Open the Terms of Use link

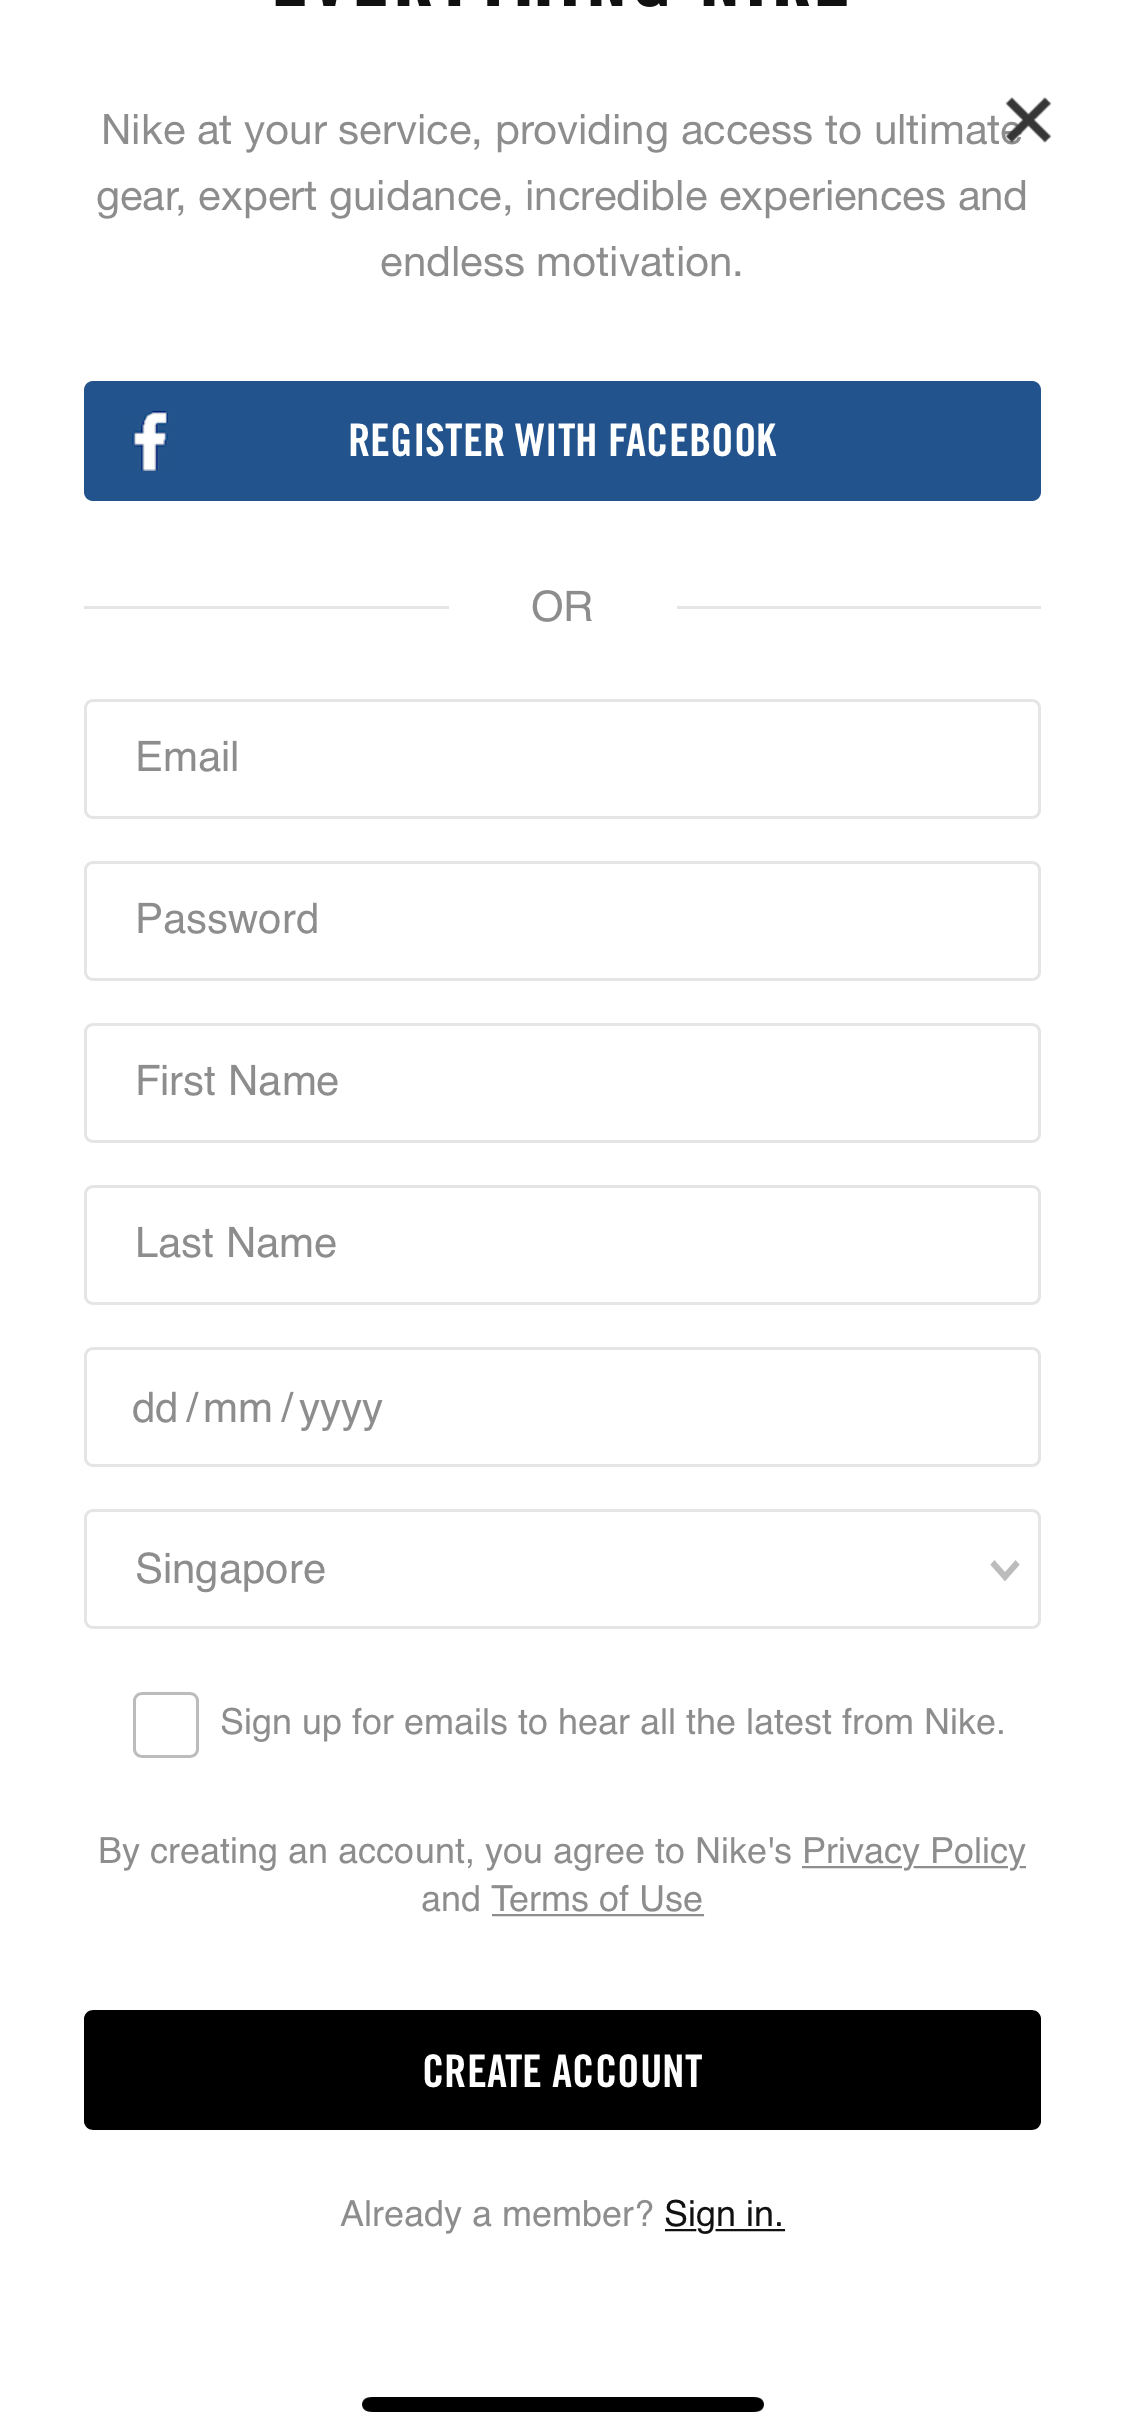click(597, 1899)
